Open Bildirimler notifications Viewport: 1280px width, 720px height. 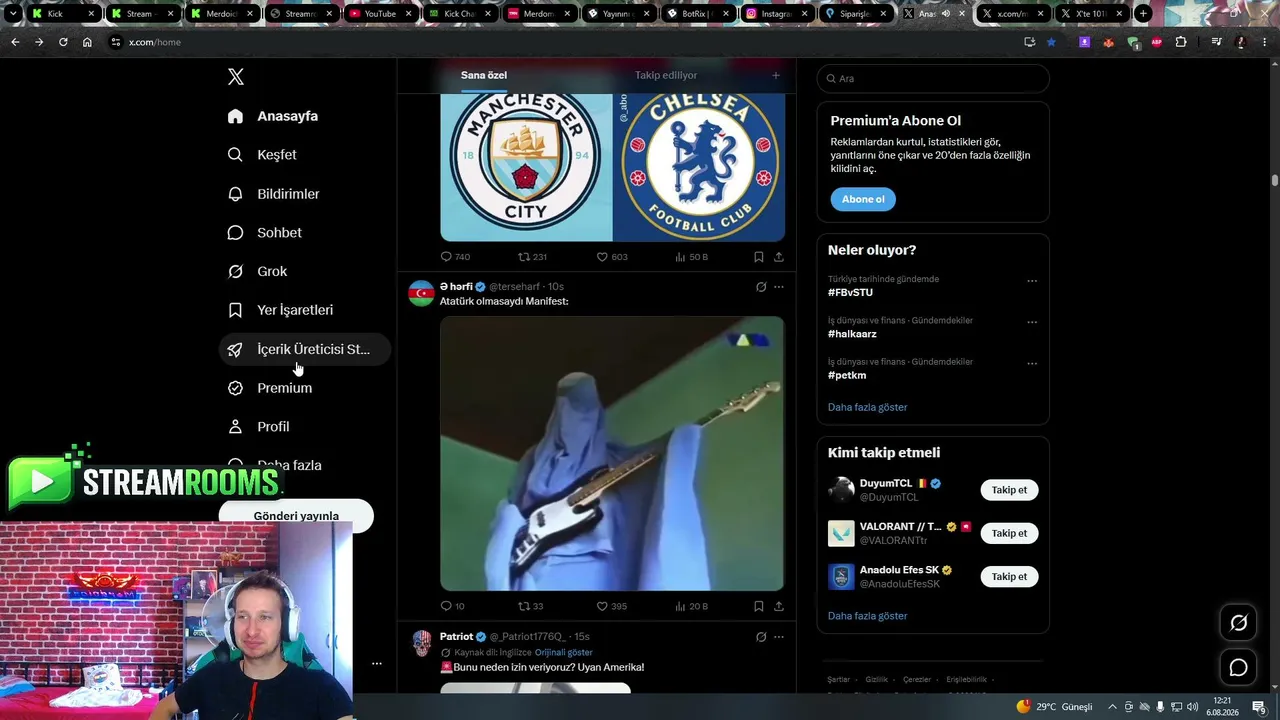(x=274, y=194)
